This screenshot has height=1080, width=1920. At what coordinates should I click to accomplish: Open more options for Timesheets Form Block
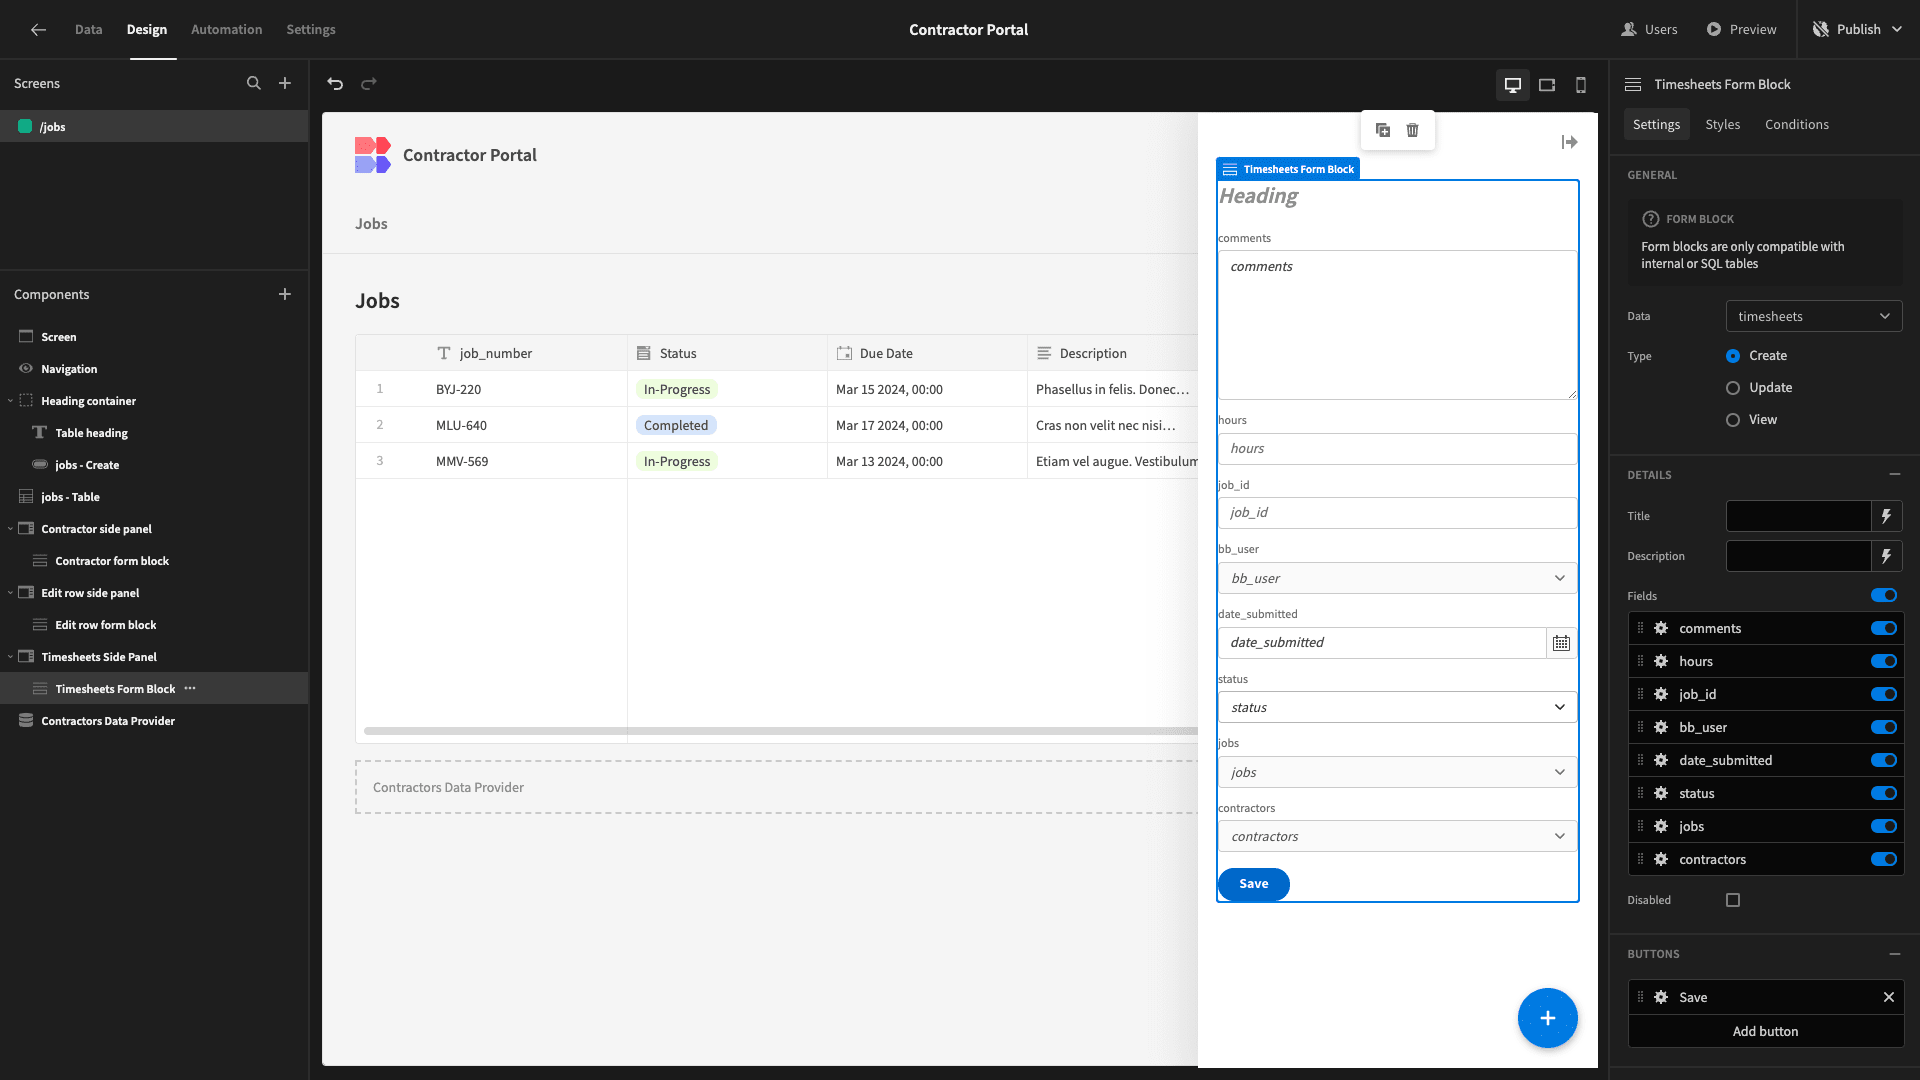click(x=190, y=689)
